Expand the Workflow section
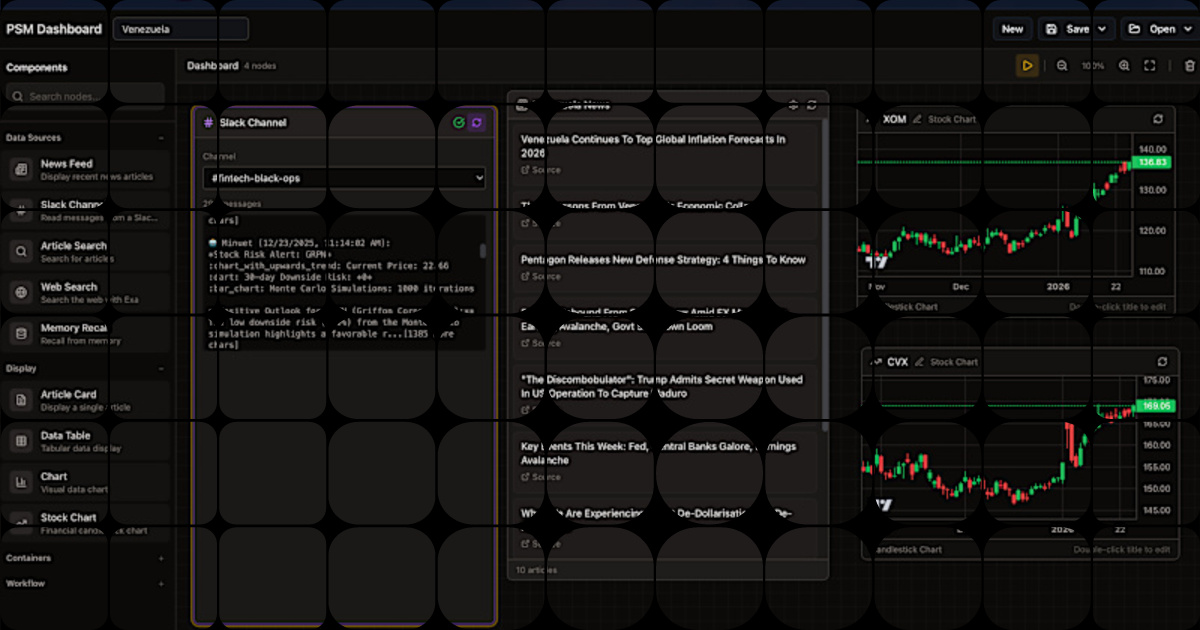Viewport: 1200px width, 630px height. (161, 583)
